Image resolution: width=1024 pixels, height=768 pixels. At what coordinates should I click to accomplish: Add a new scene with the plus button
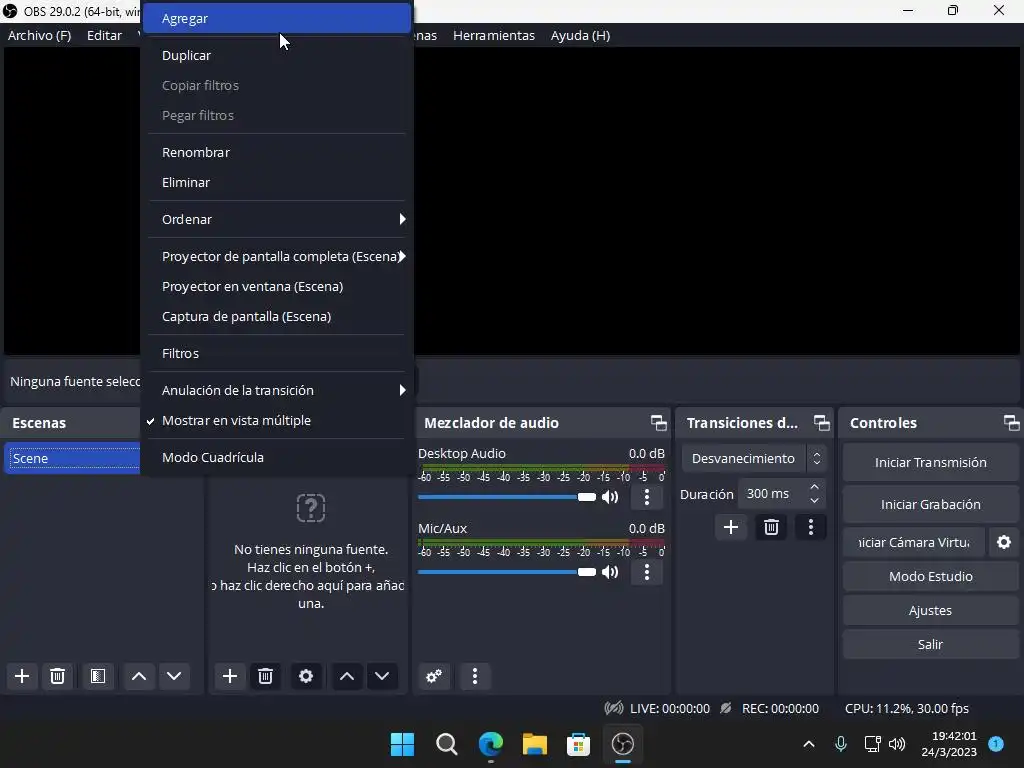tap(22, 676)
